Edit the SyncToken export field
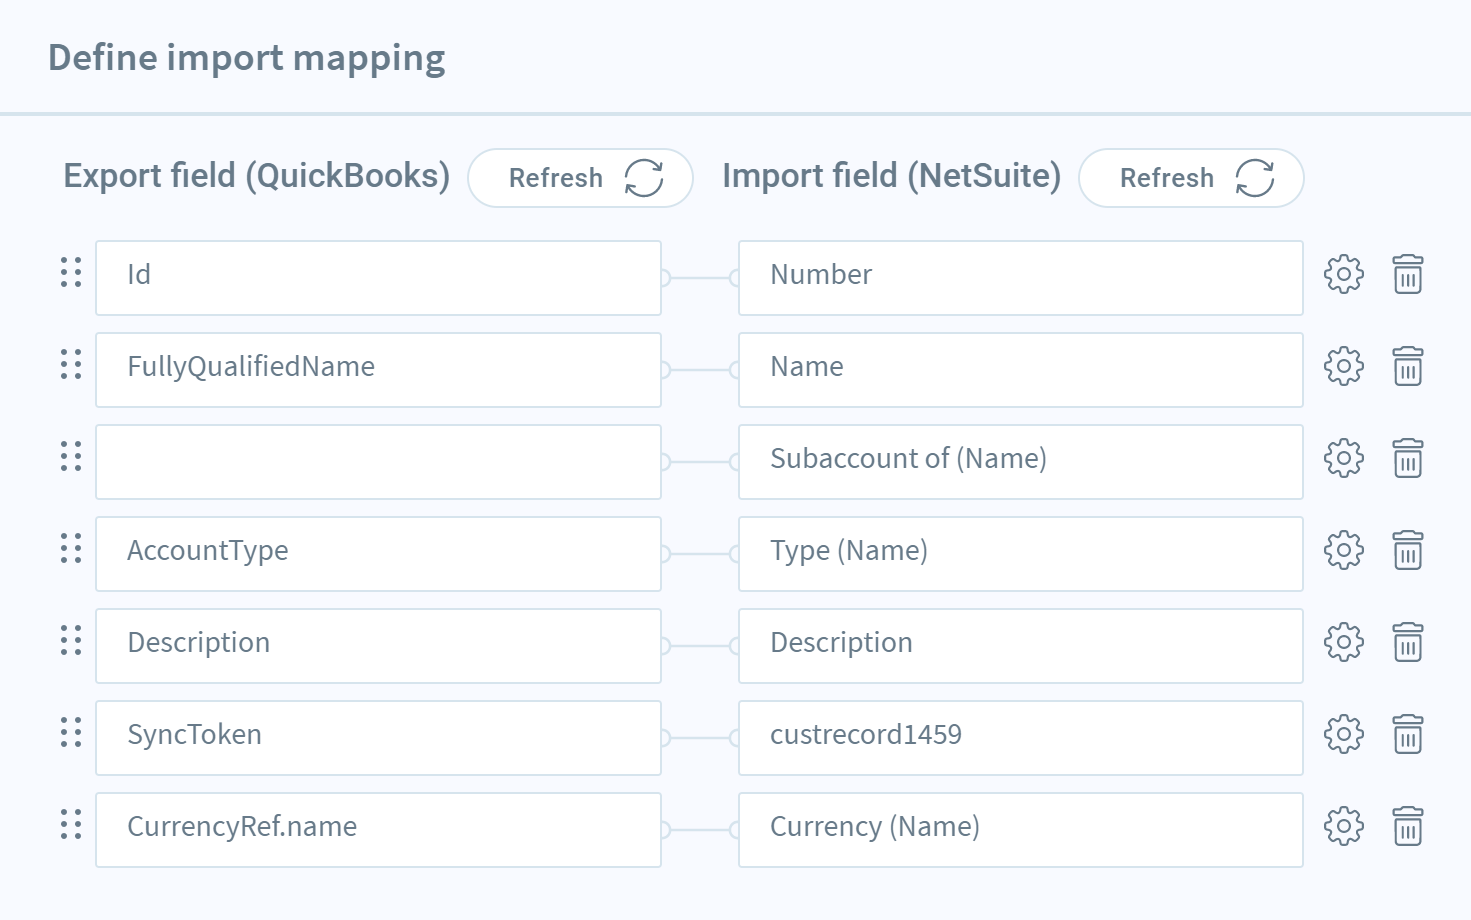Viewport: 1471px width, 920px height. pos(378,738)
